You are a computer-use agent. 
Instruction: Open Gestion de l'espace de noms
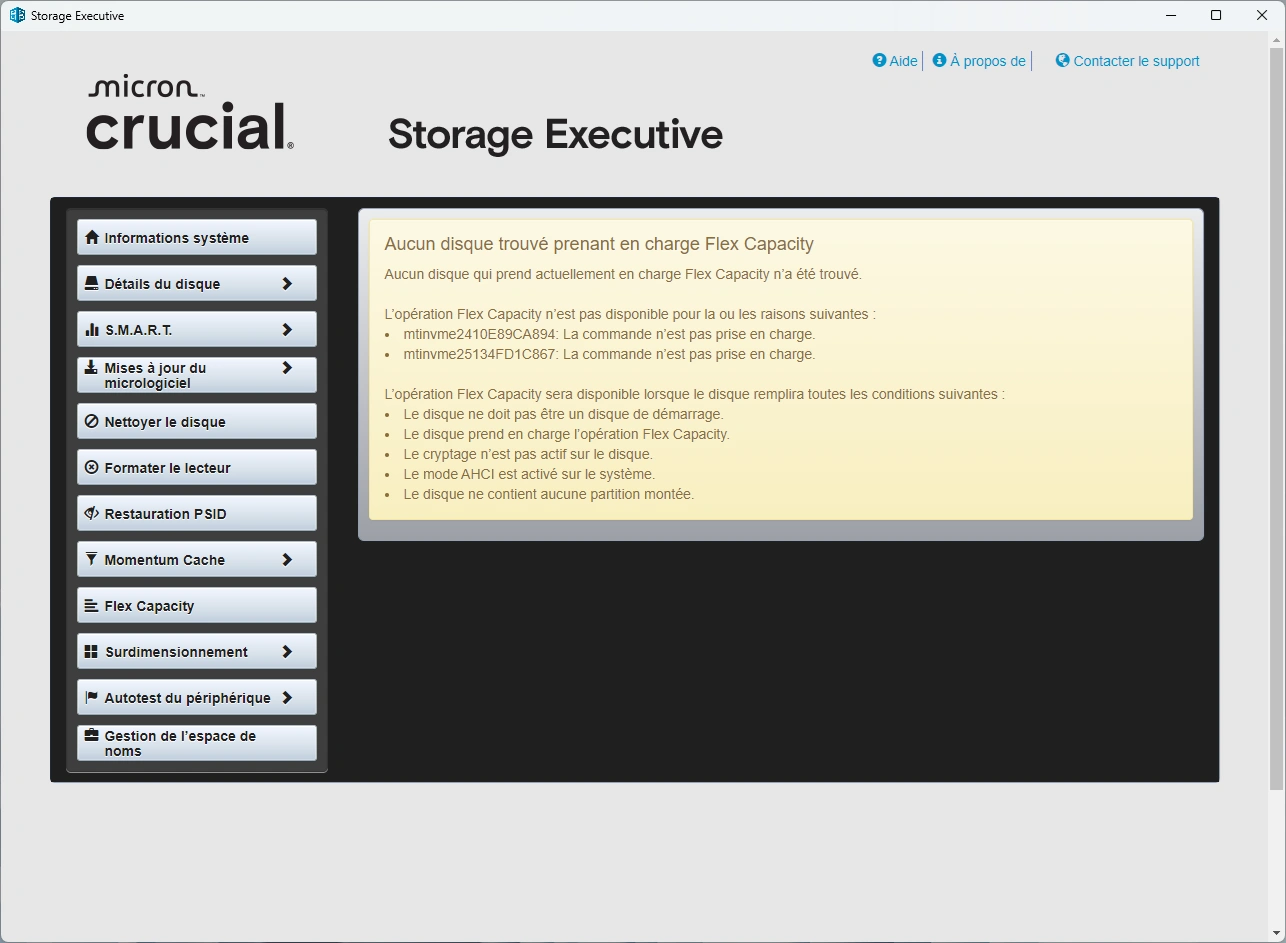(197, 743)
